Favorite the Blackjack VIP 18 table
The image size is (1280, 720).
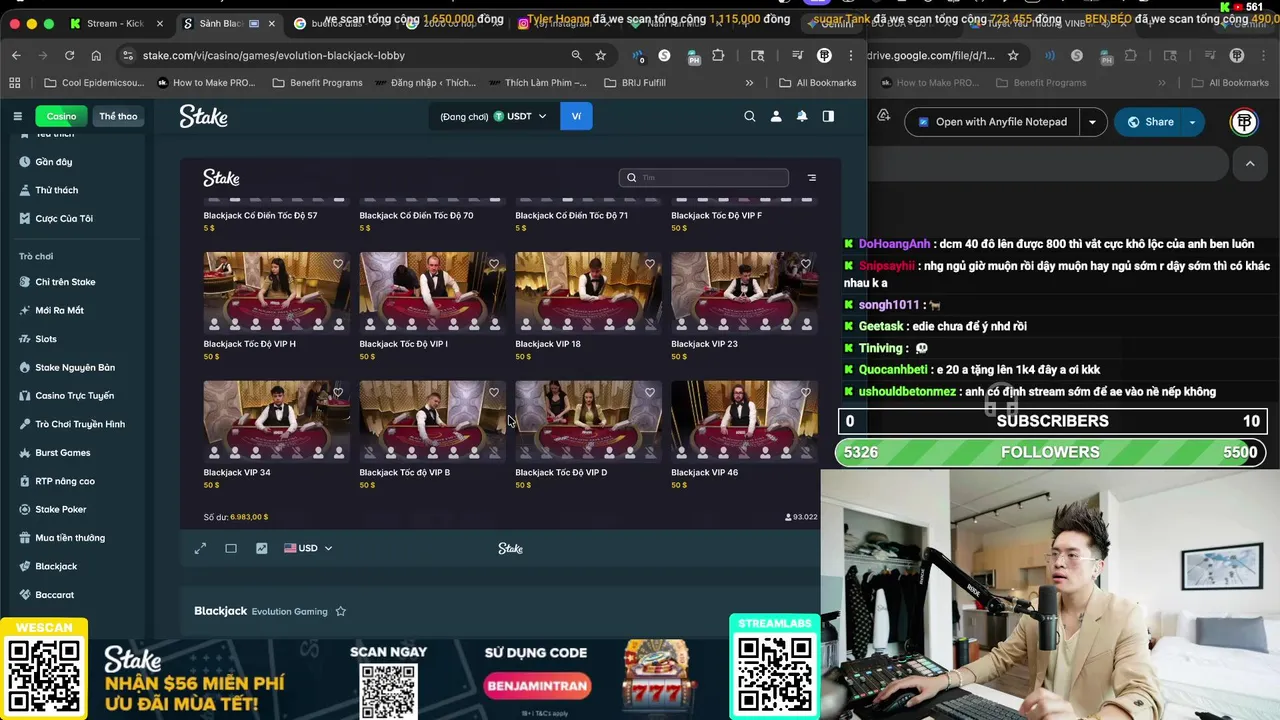click(650, 264)
